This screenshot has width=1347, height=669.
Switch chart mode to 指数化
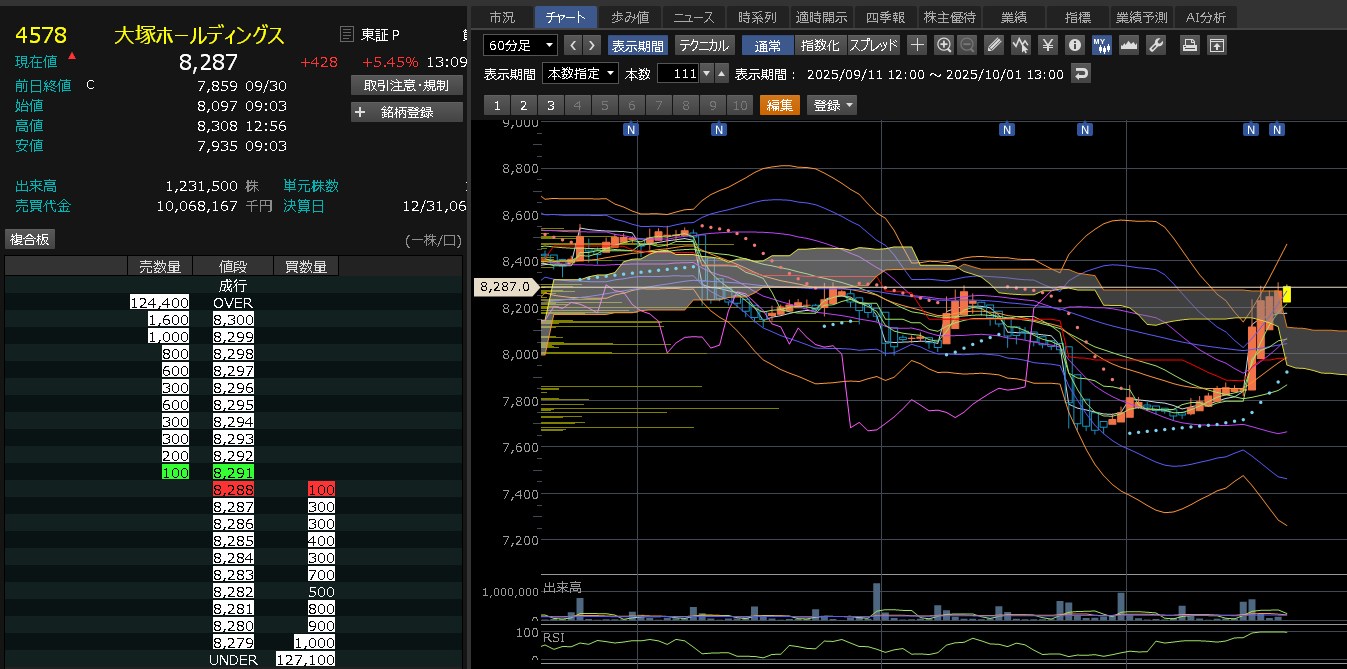(821, 45)
